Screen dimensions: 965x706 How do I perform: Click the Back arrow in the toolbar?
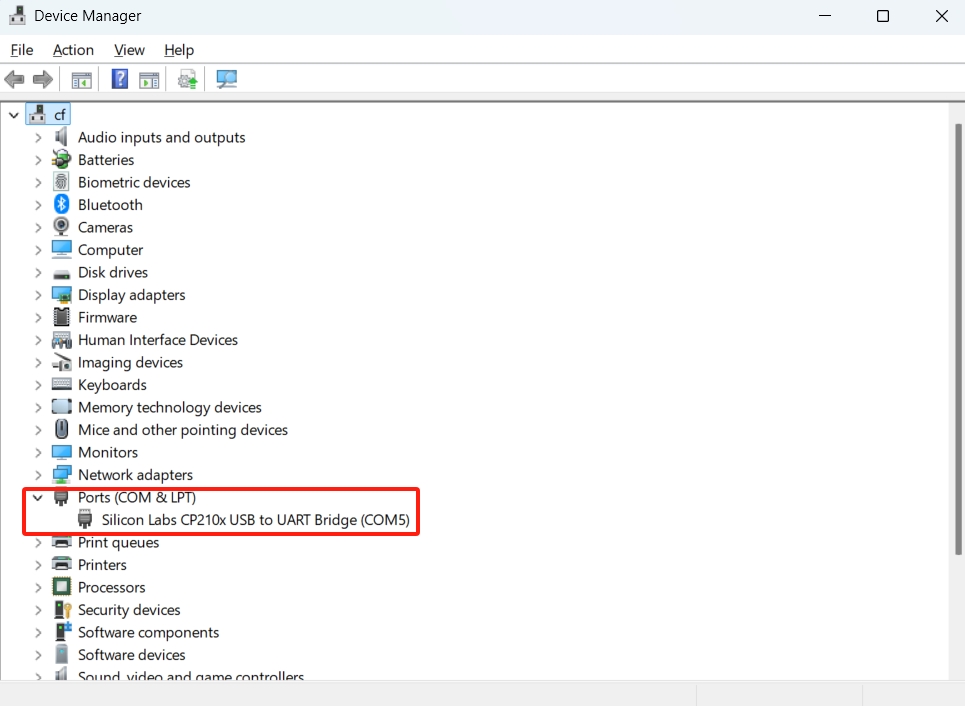[15, 80]
